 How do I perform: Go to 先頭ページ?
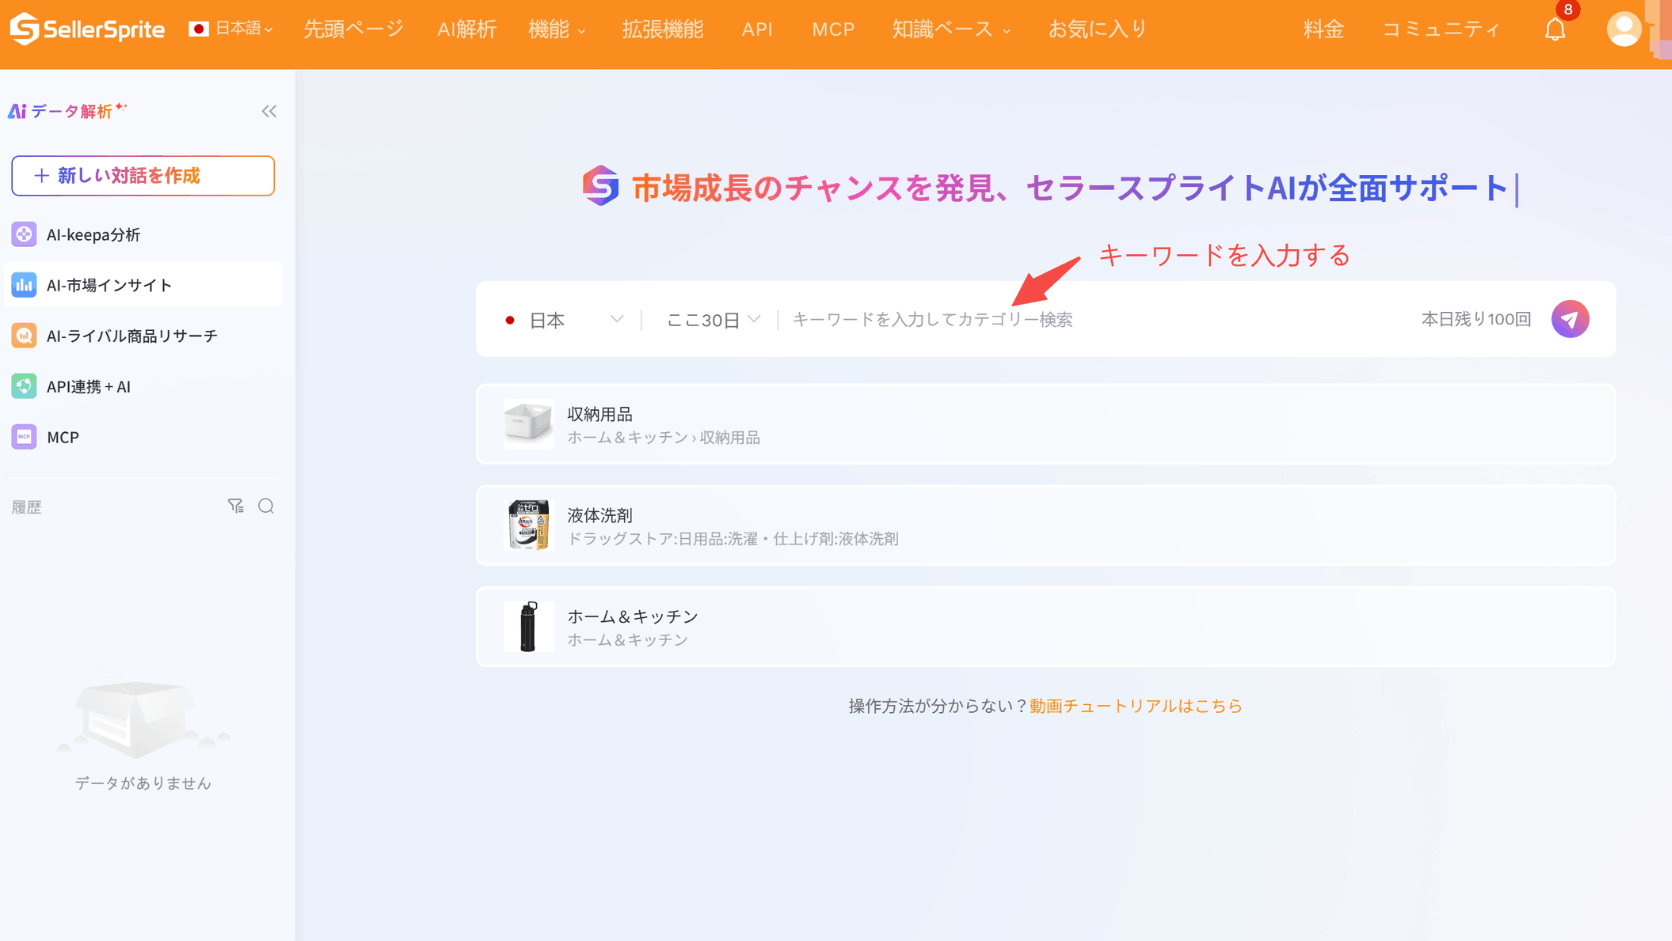353,29
